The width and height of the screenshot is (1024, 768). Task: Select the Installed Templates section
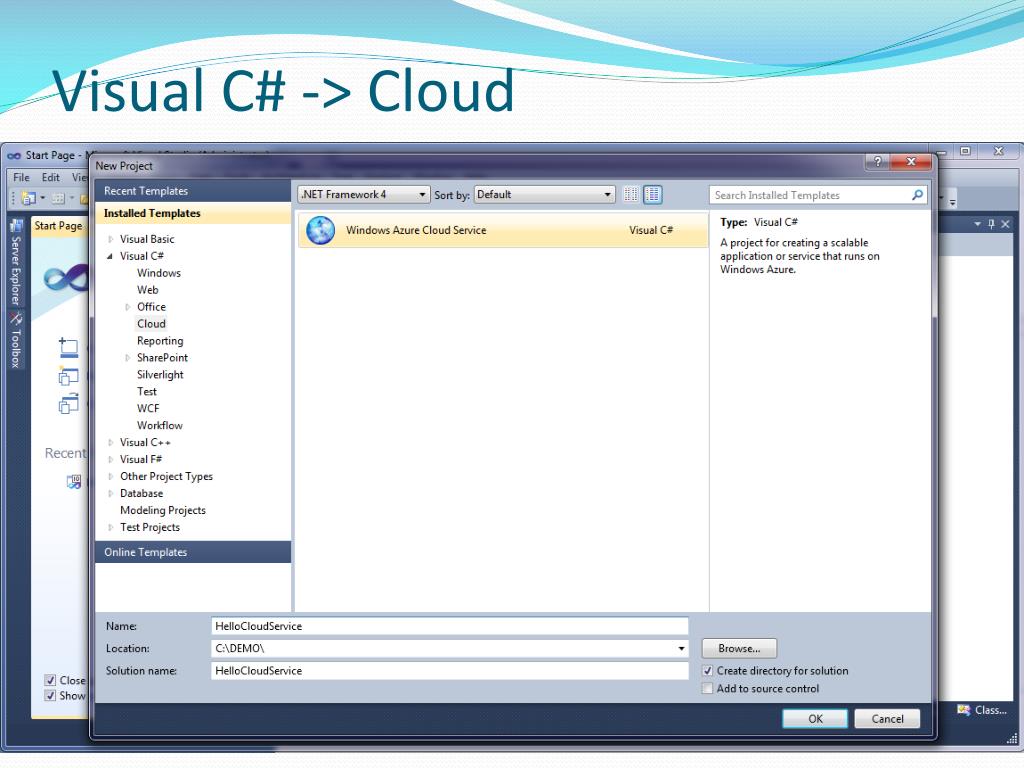pos(193,213)
